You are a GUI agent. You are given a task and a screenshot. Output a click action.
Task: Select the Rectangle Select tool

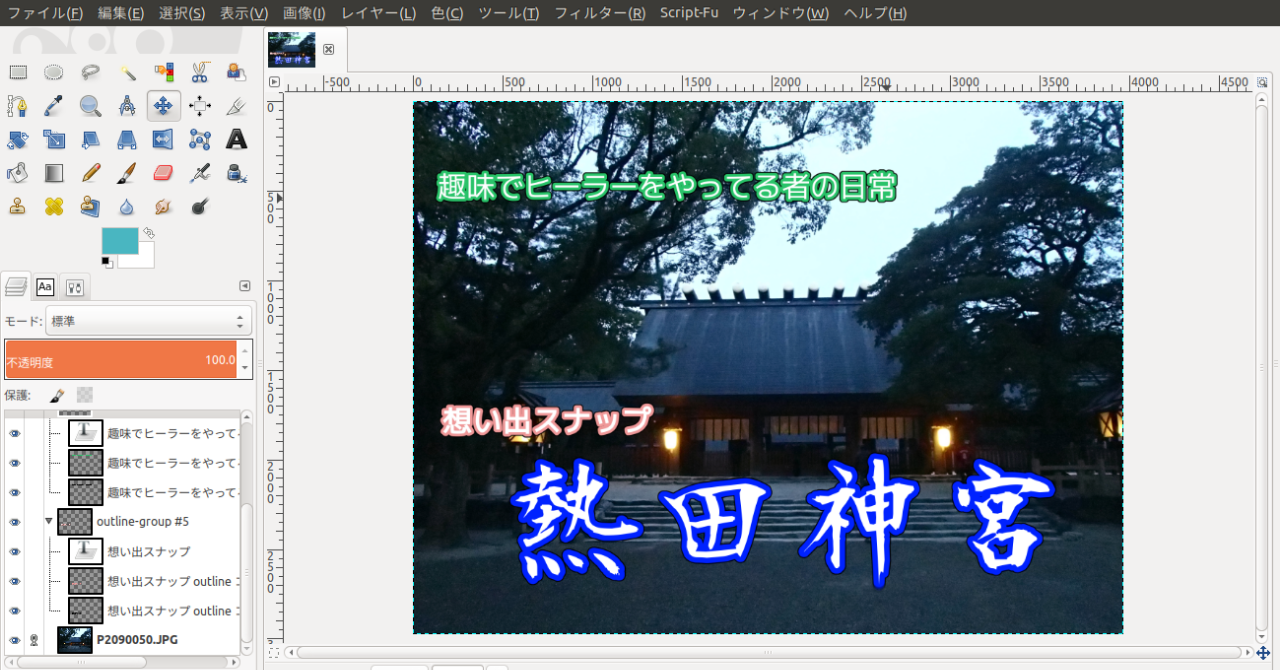(18, 72)
